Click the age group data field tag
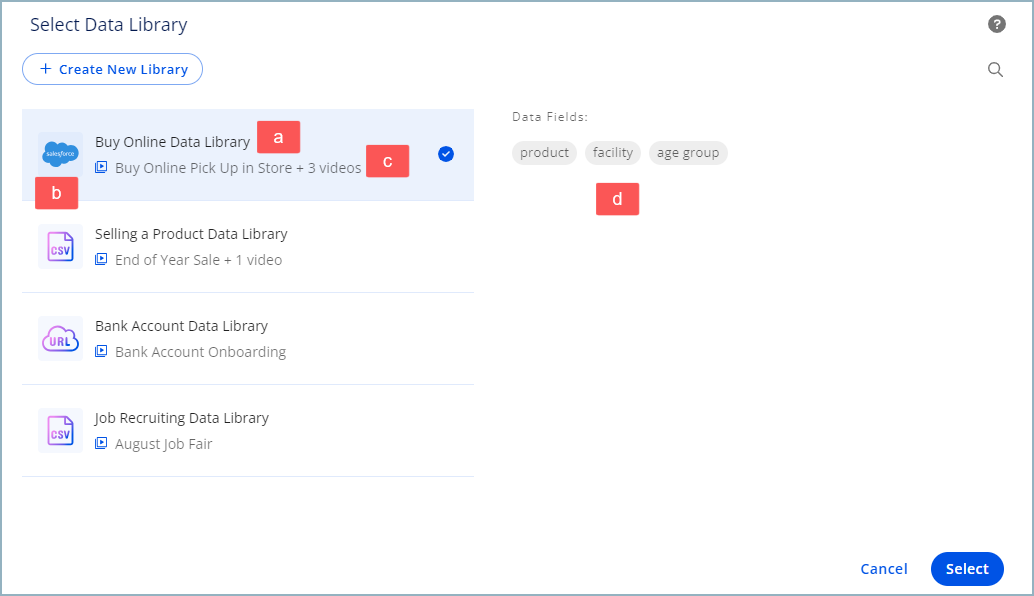This screenshot has width=1034, height=596. coord(688,153)
